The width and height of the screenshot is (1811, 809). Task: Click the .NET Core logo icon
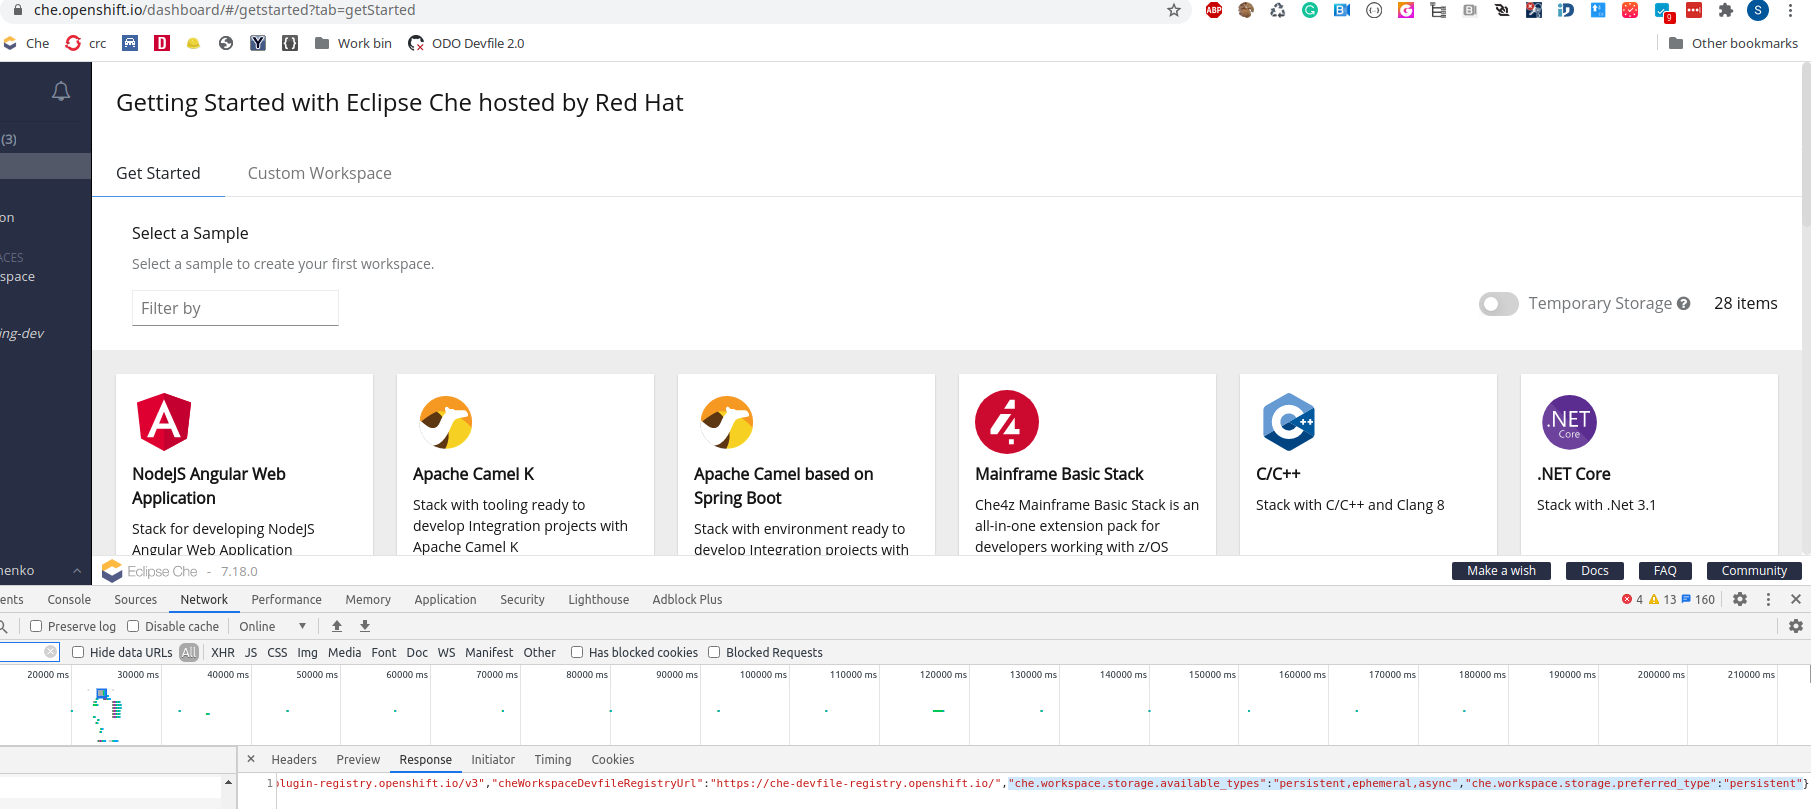(x=1569, y=422)
